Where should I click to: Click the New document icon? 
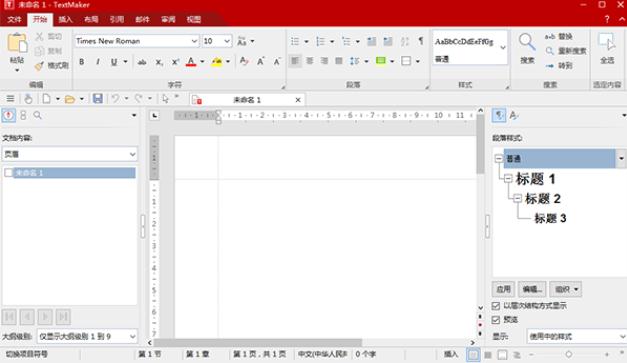(x=46, y=98)
